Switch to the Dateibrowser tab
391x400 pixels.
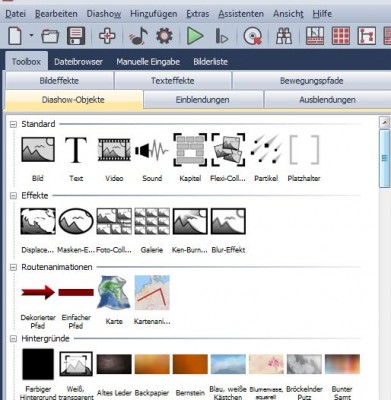pos(78,62)
